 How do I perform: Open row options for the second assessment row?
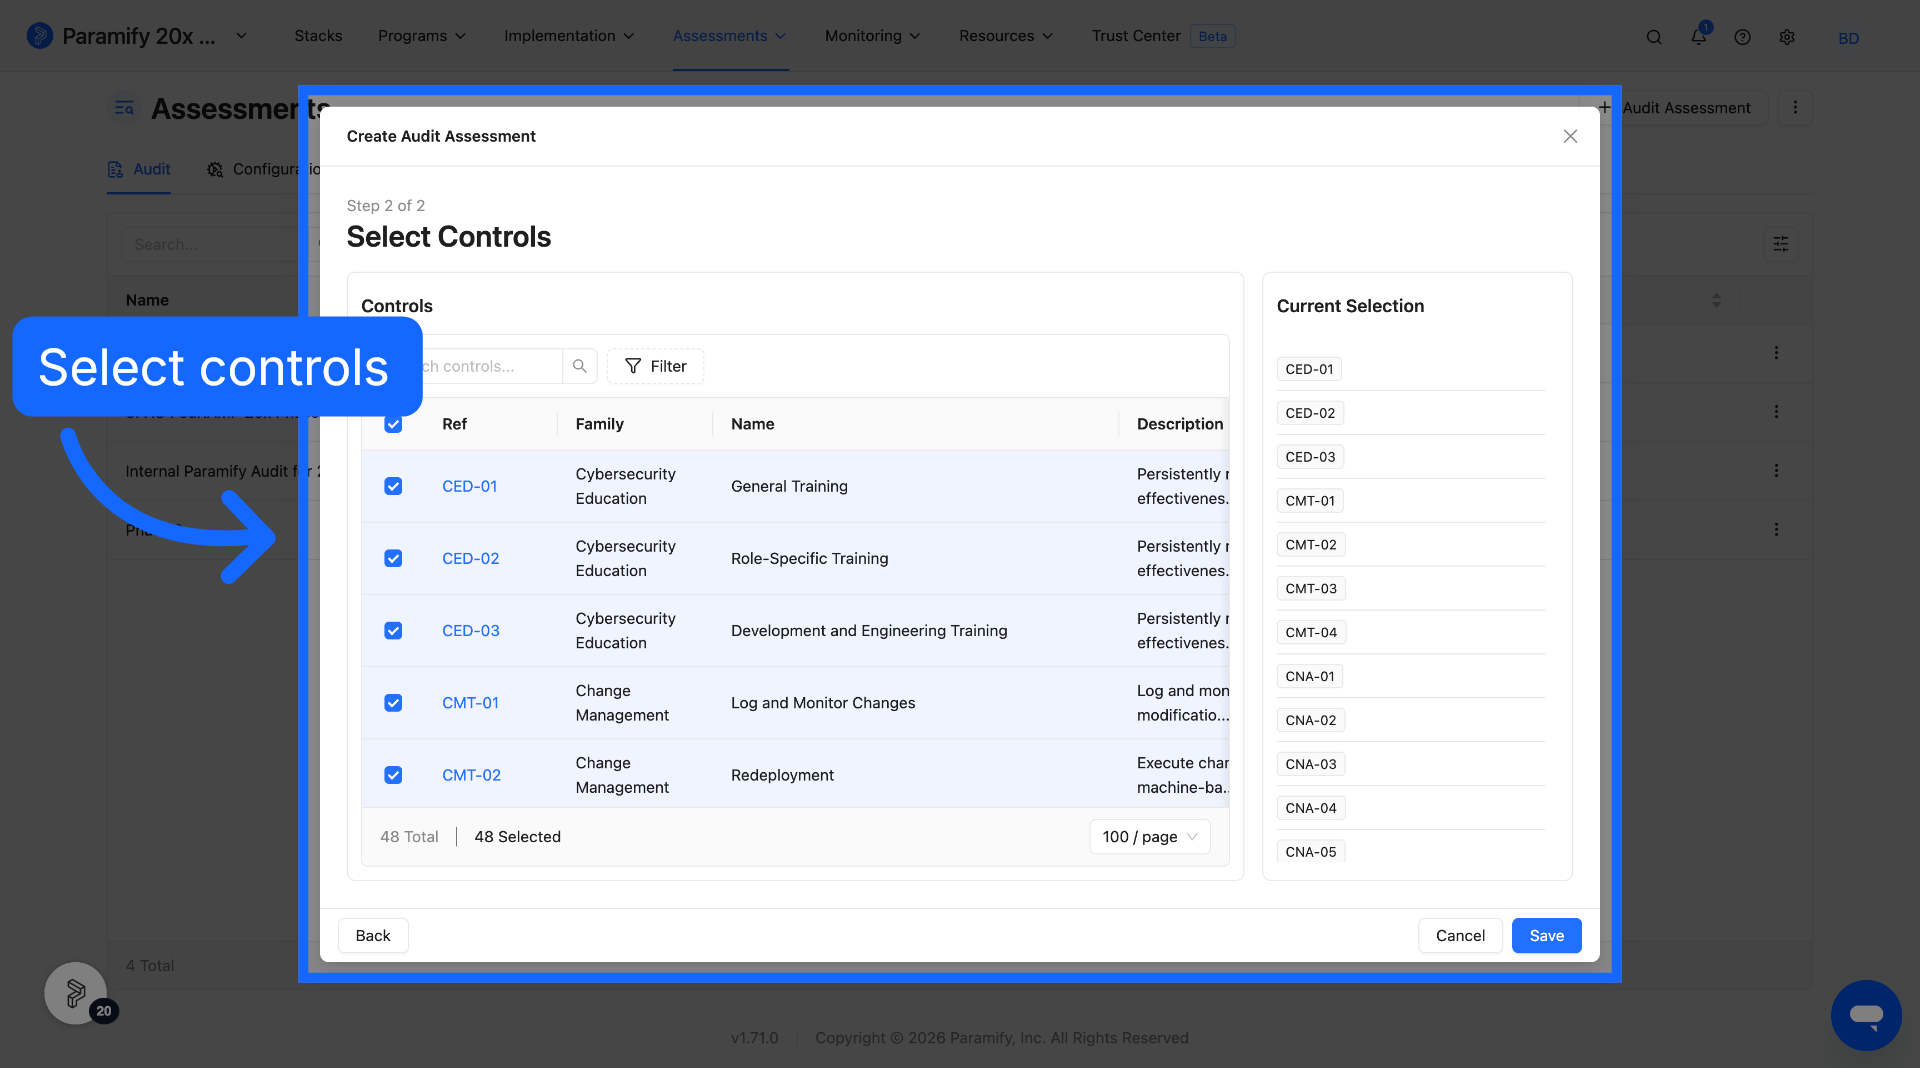(x=1776, y=412)
